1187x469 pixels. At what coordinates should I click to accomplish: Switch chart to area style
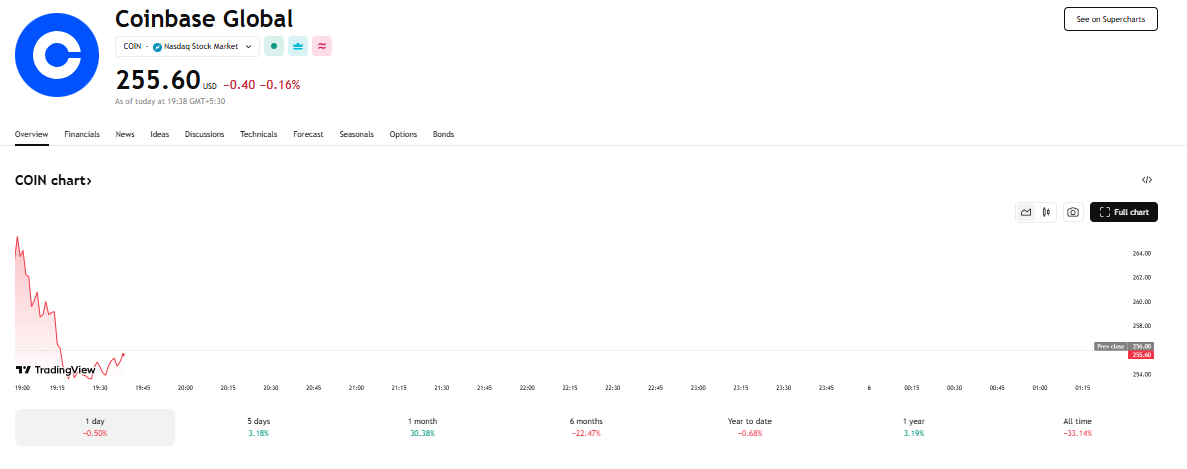[x=1026, y=212]
